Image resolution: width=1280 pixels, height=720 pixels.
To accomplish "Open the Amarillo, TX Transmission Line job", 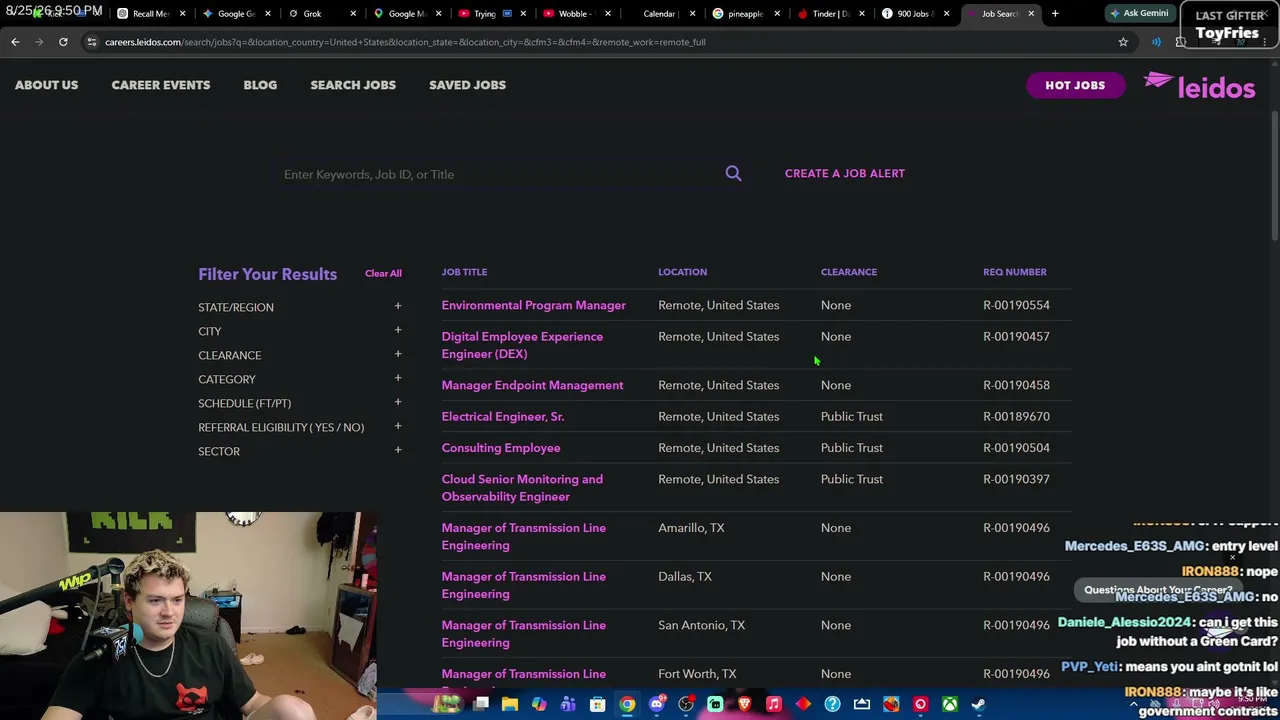I will click(x=524, y=536).
